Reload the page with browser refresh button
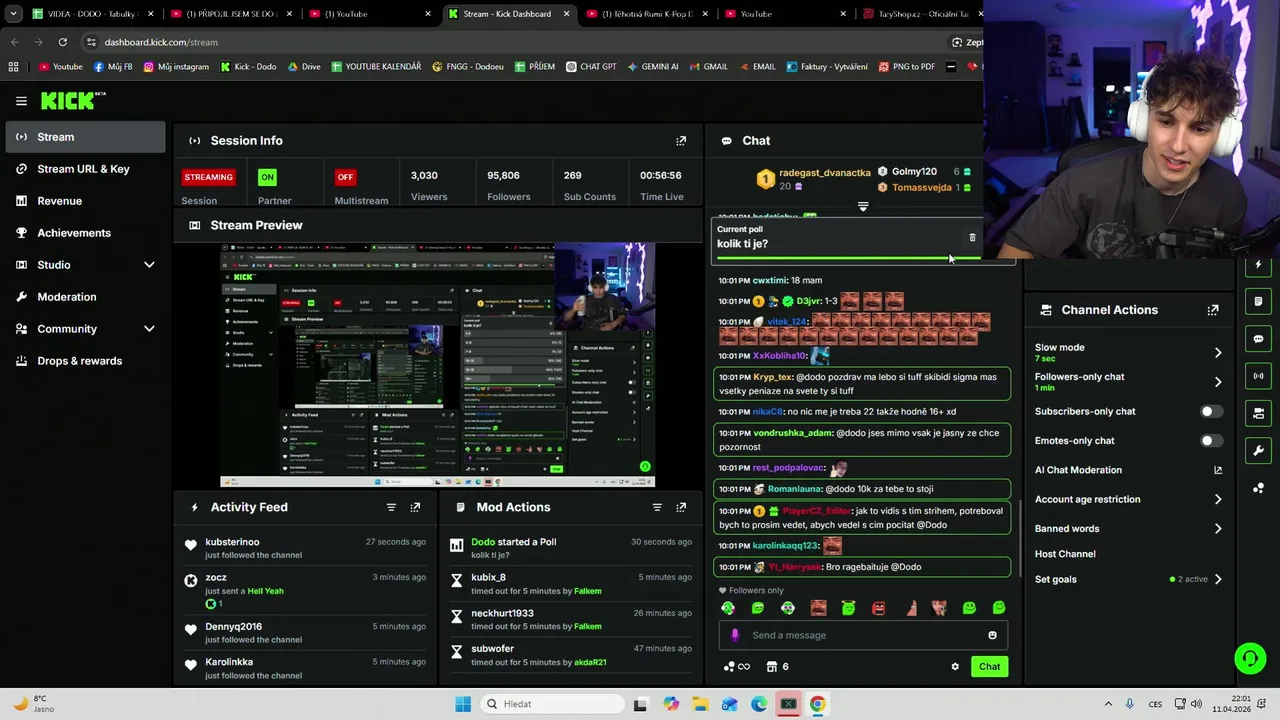 coord(62,42)
